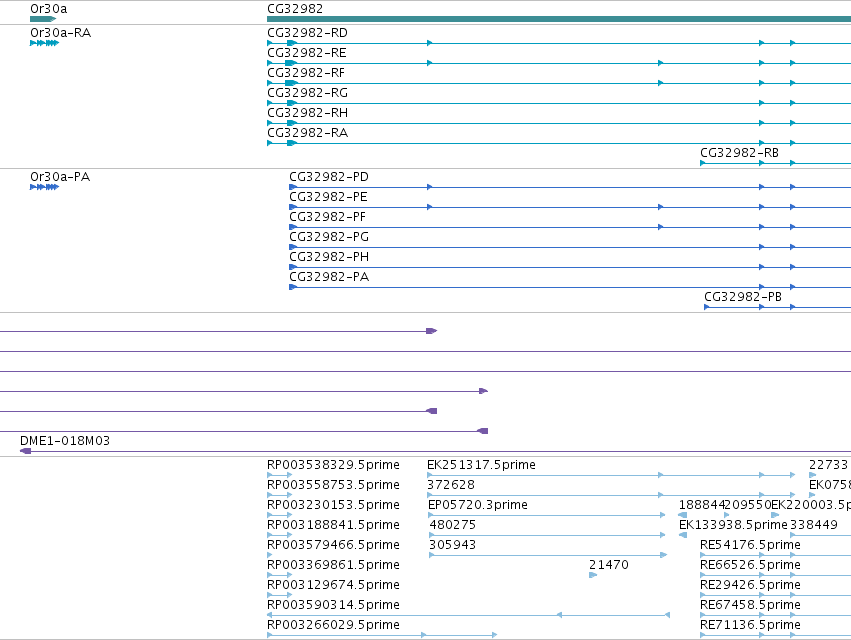The width and height of the screenshot is (851, 640).
Task: Select transcript CG32982-RG label
Action: (x=307, y=93)
